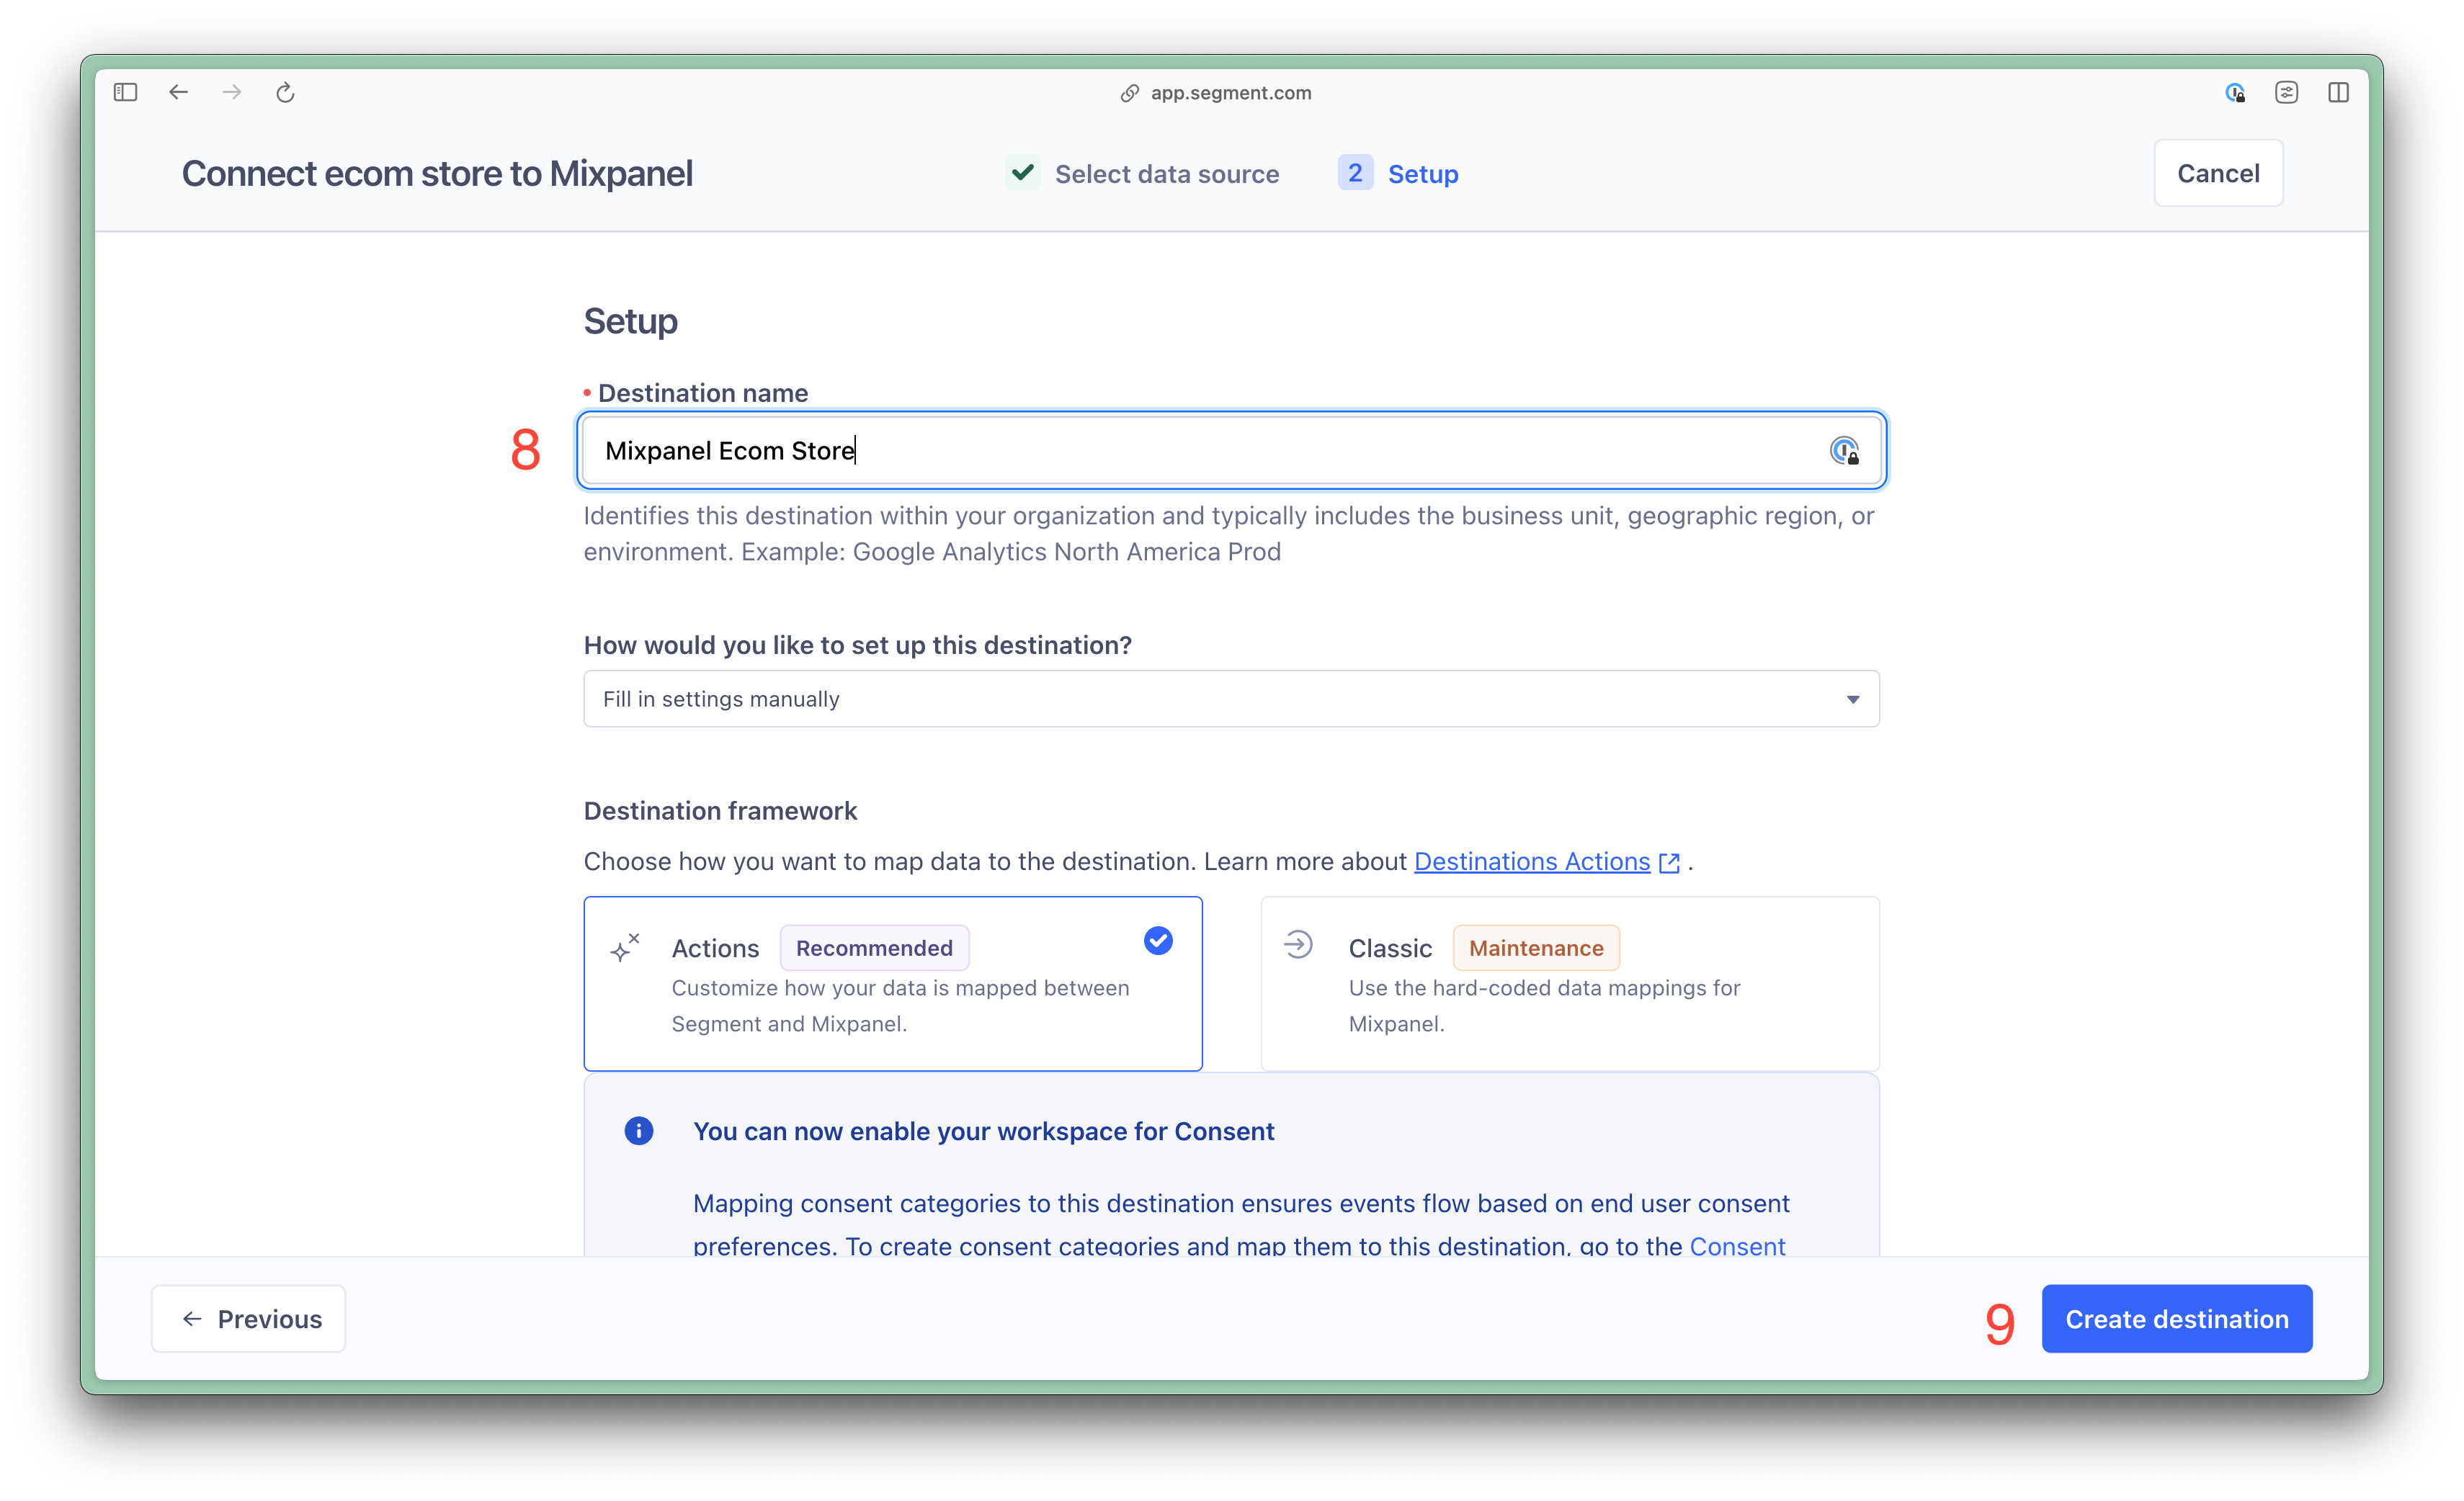Reload the page with refresh icon

[285, 93]
